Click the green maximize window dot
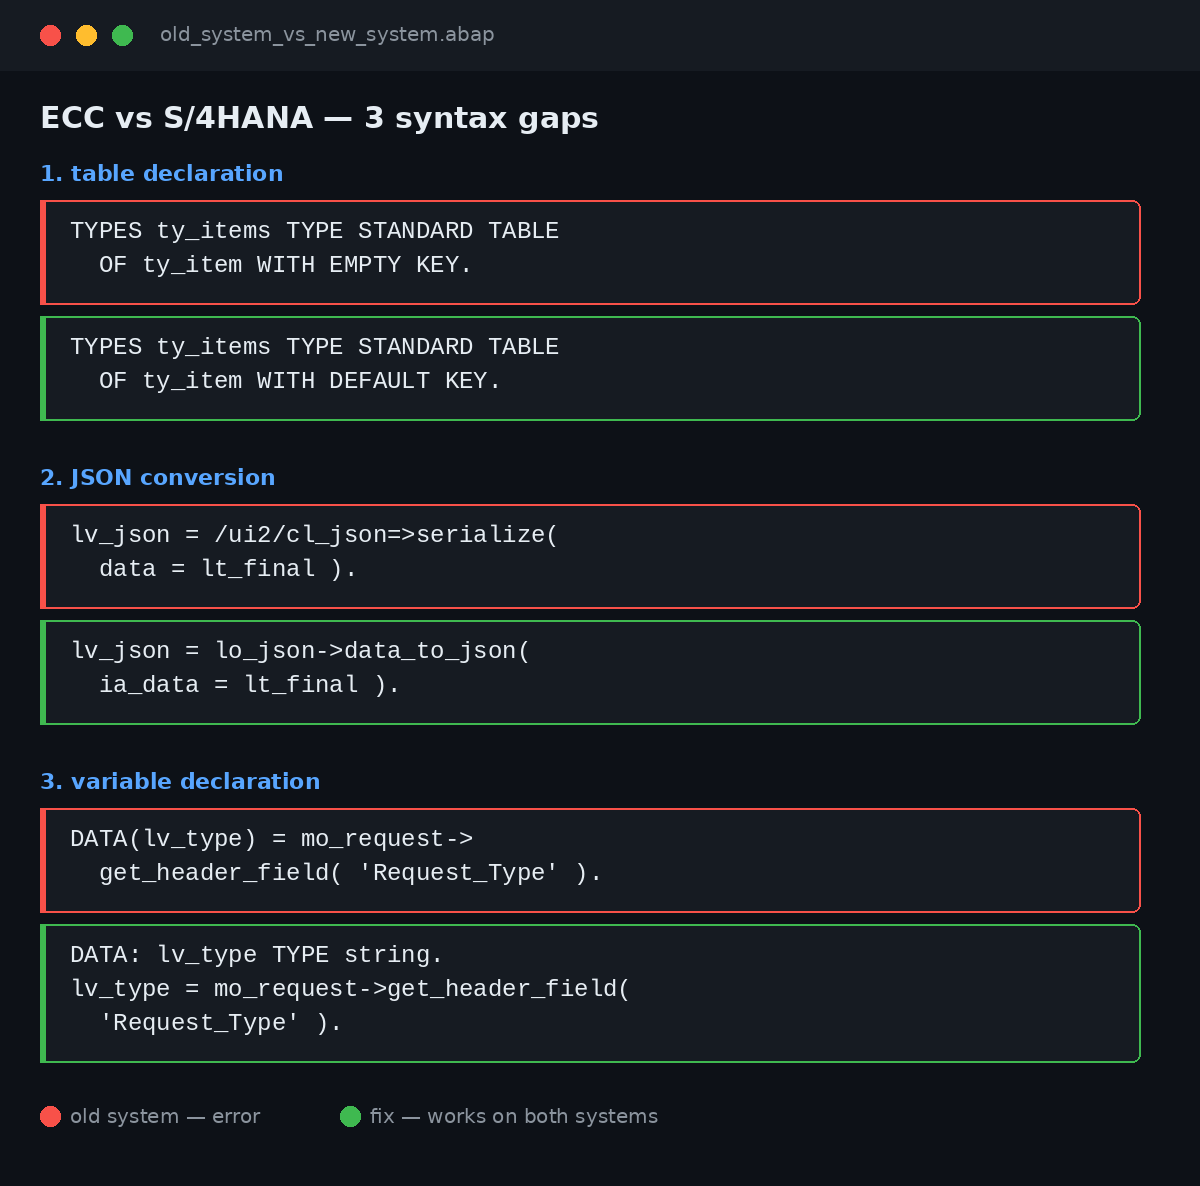The width and height of the screenshot is (1200, 1186). coord(123,36)
